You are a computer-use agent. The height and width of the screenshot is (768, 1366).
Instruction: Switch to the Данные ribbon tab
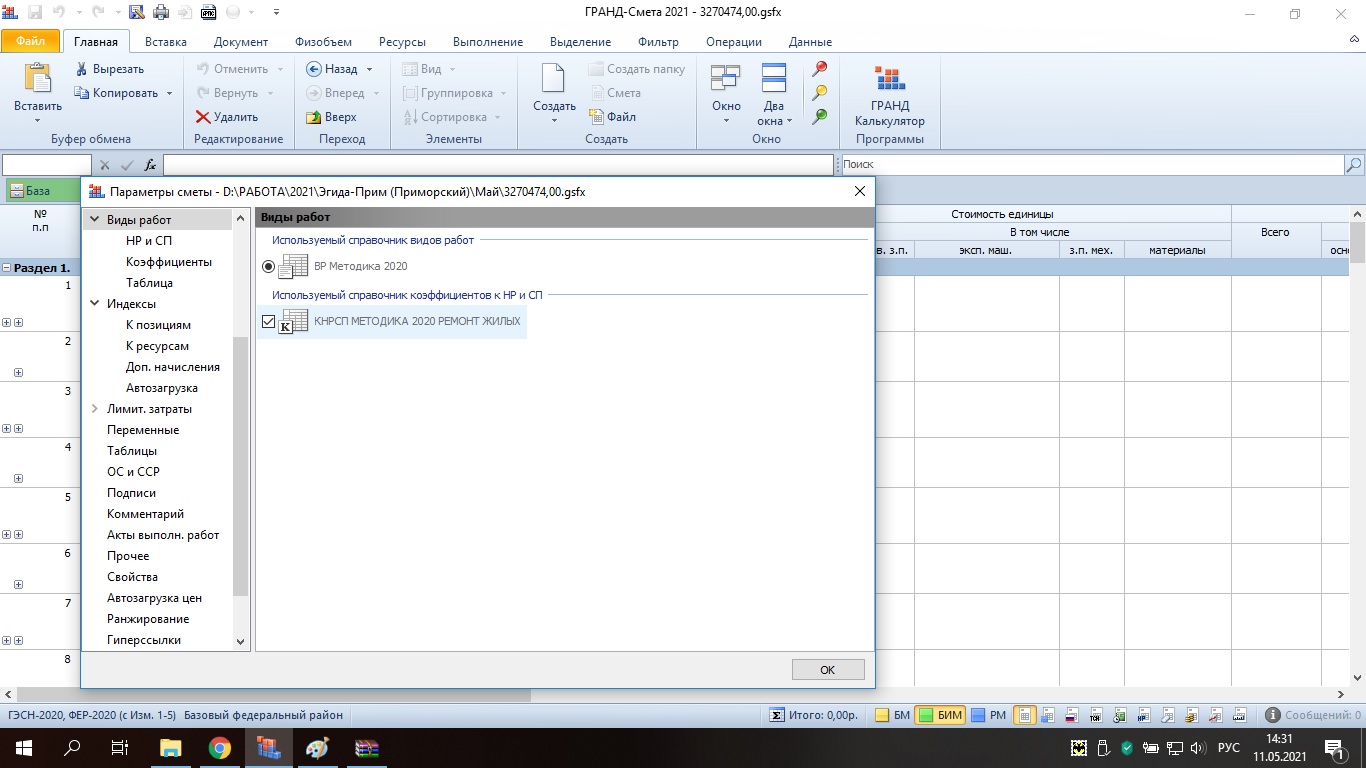[810, 42]
